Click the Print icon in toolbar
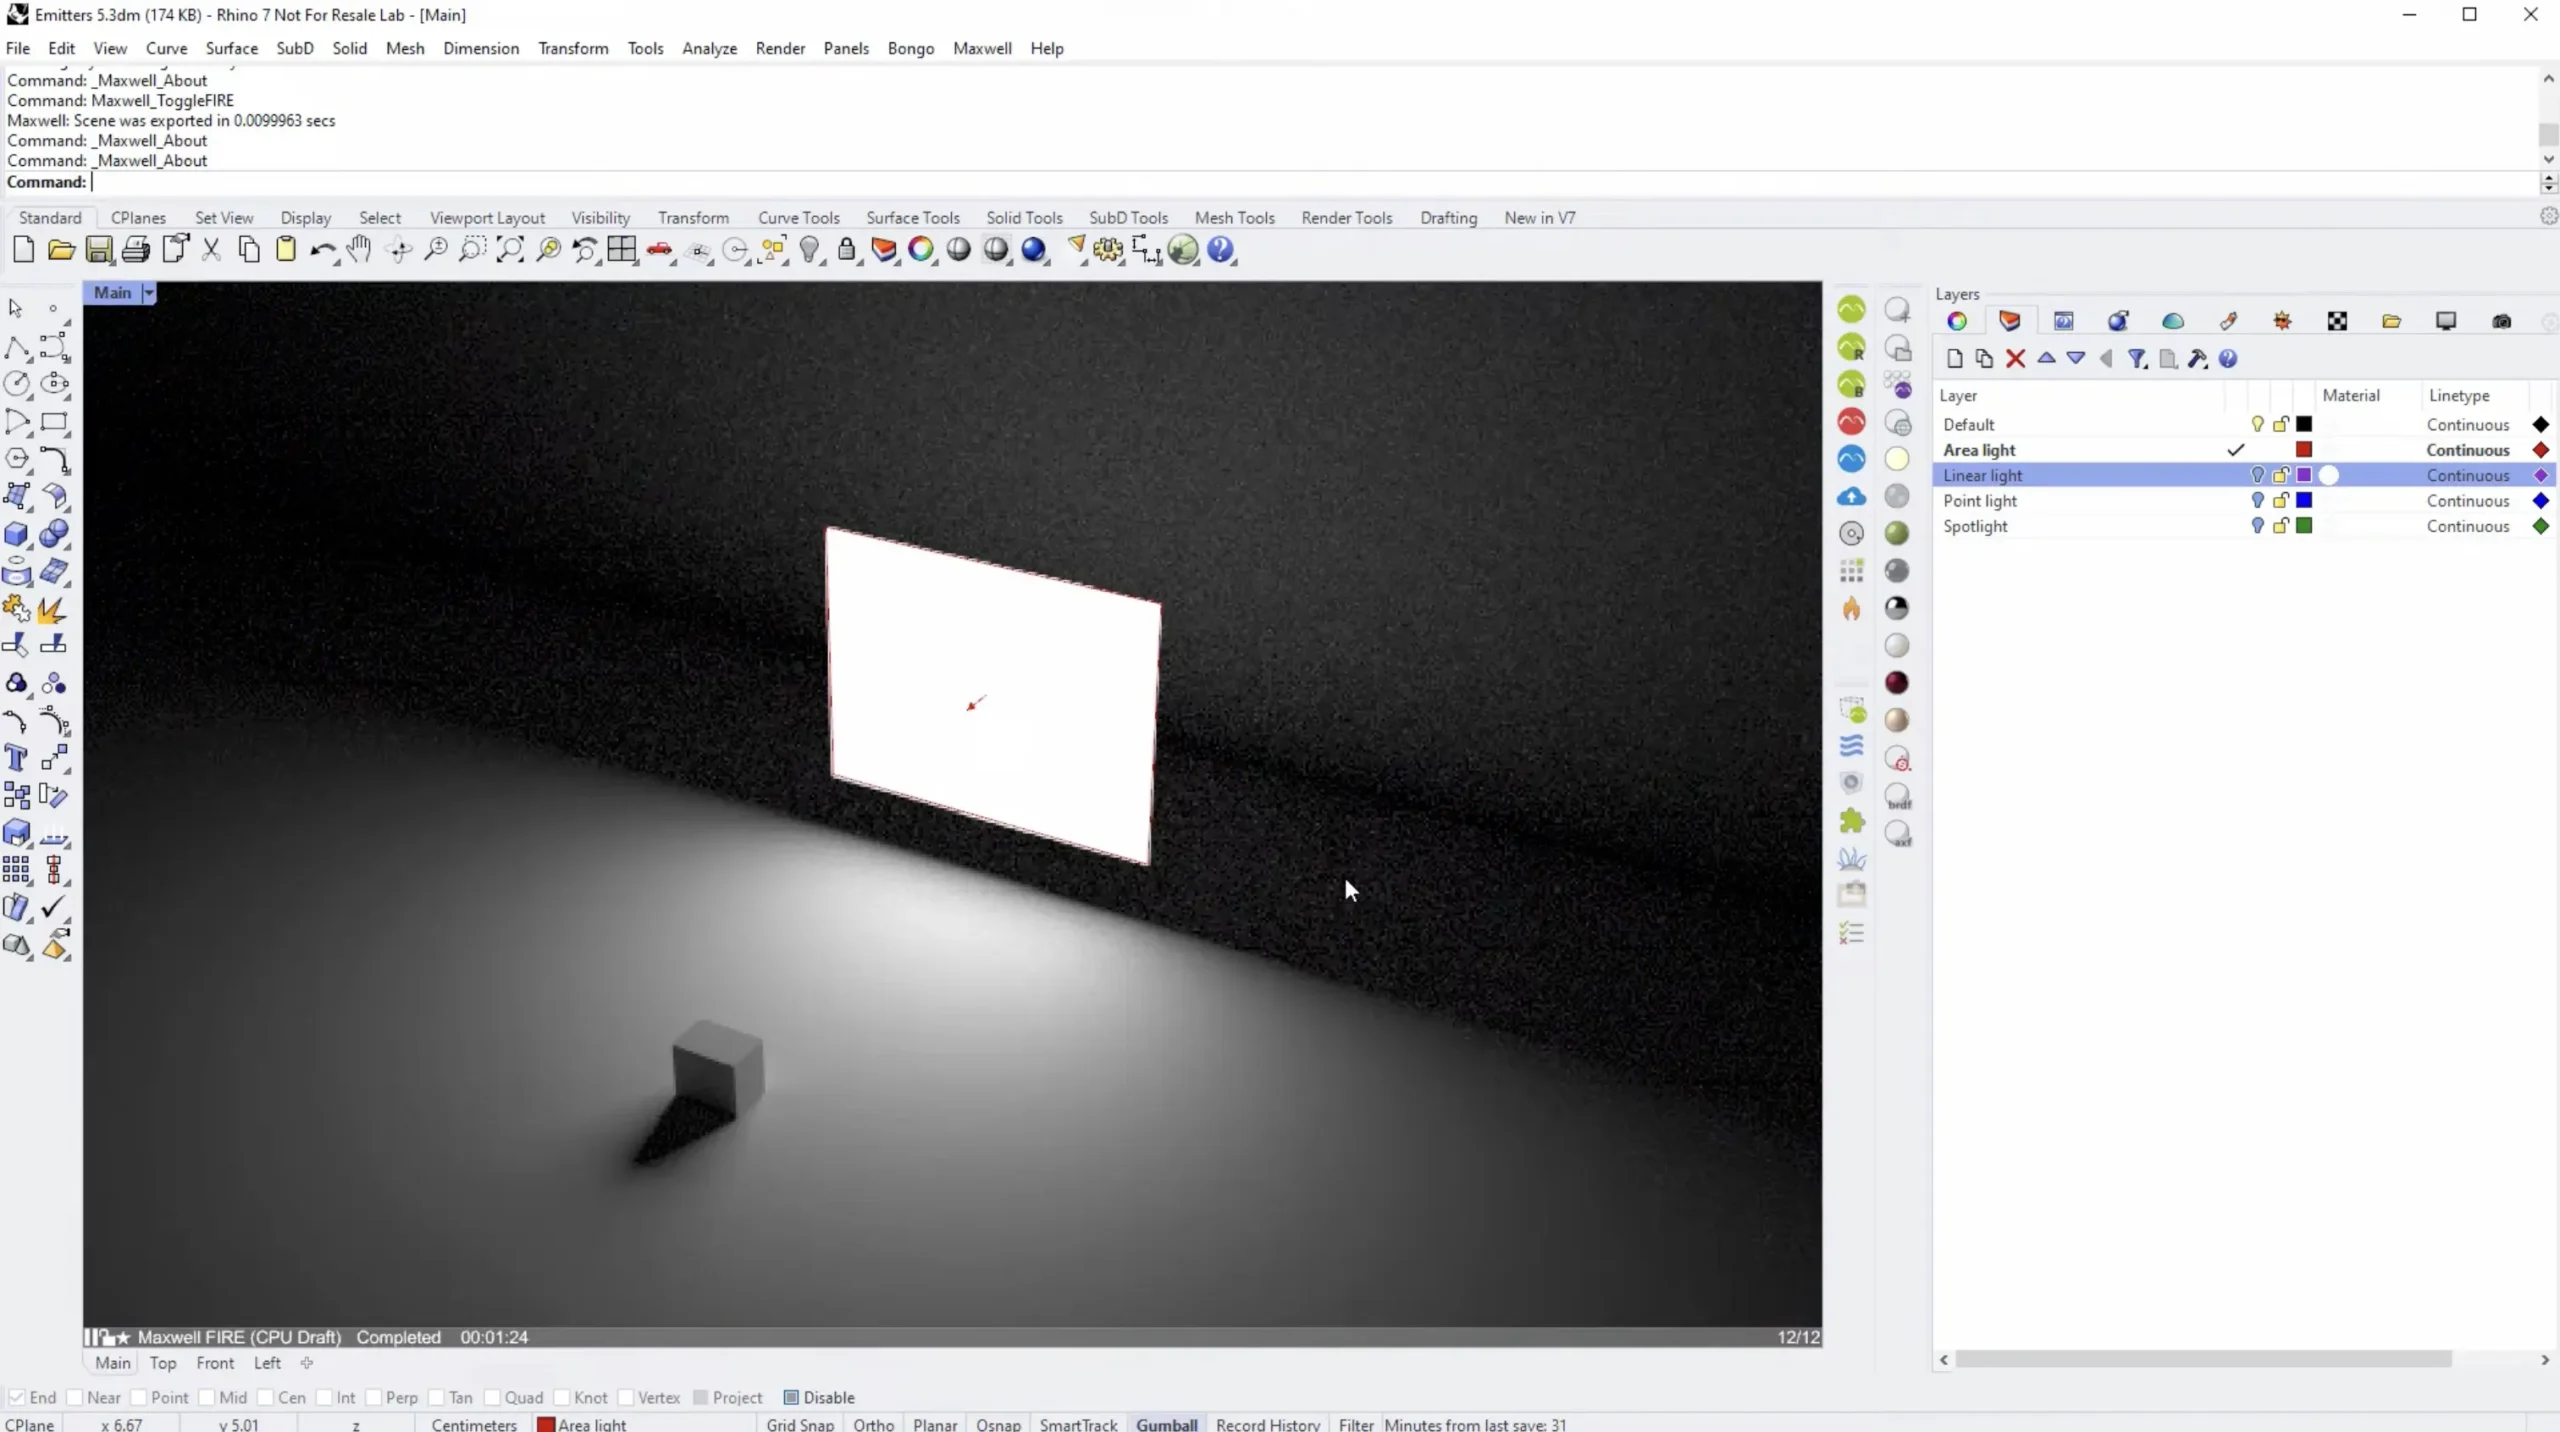This screenshot has height=1432, width=2560. pyautogui.click(x=136, y=250)
